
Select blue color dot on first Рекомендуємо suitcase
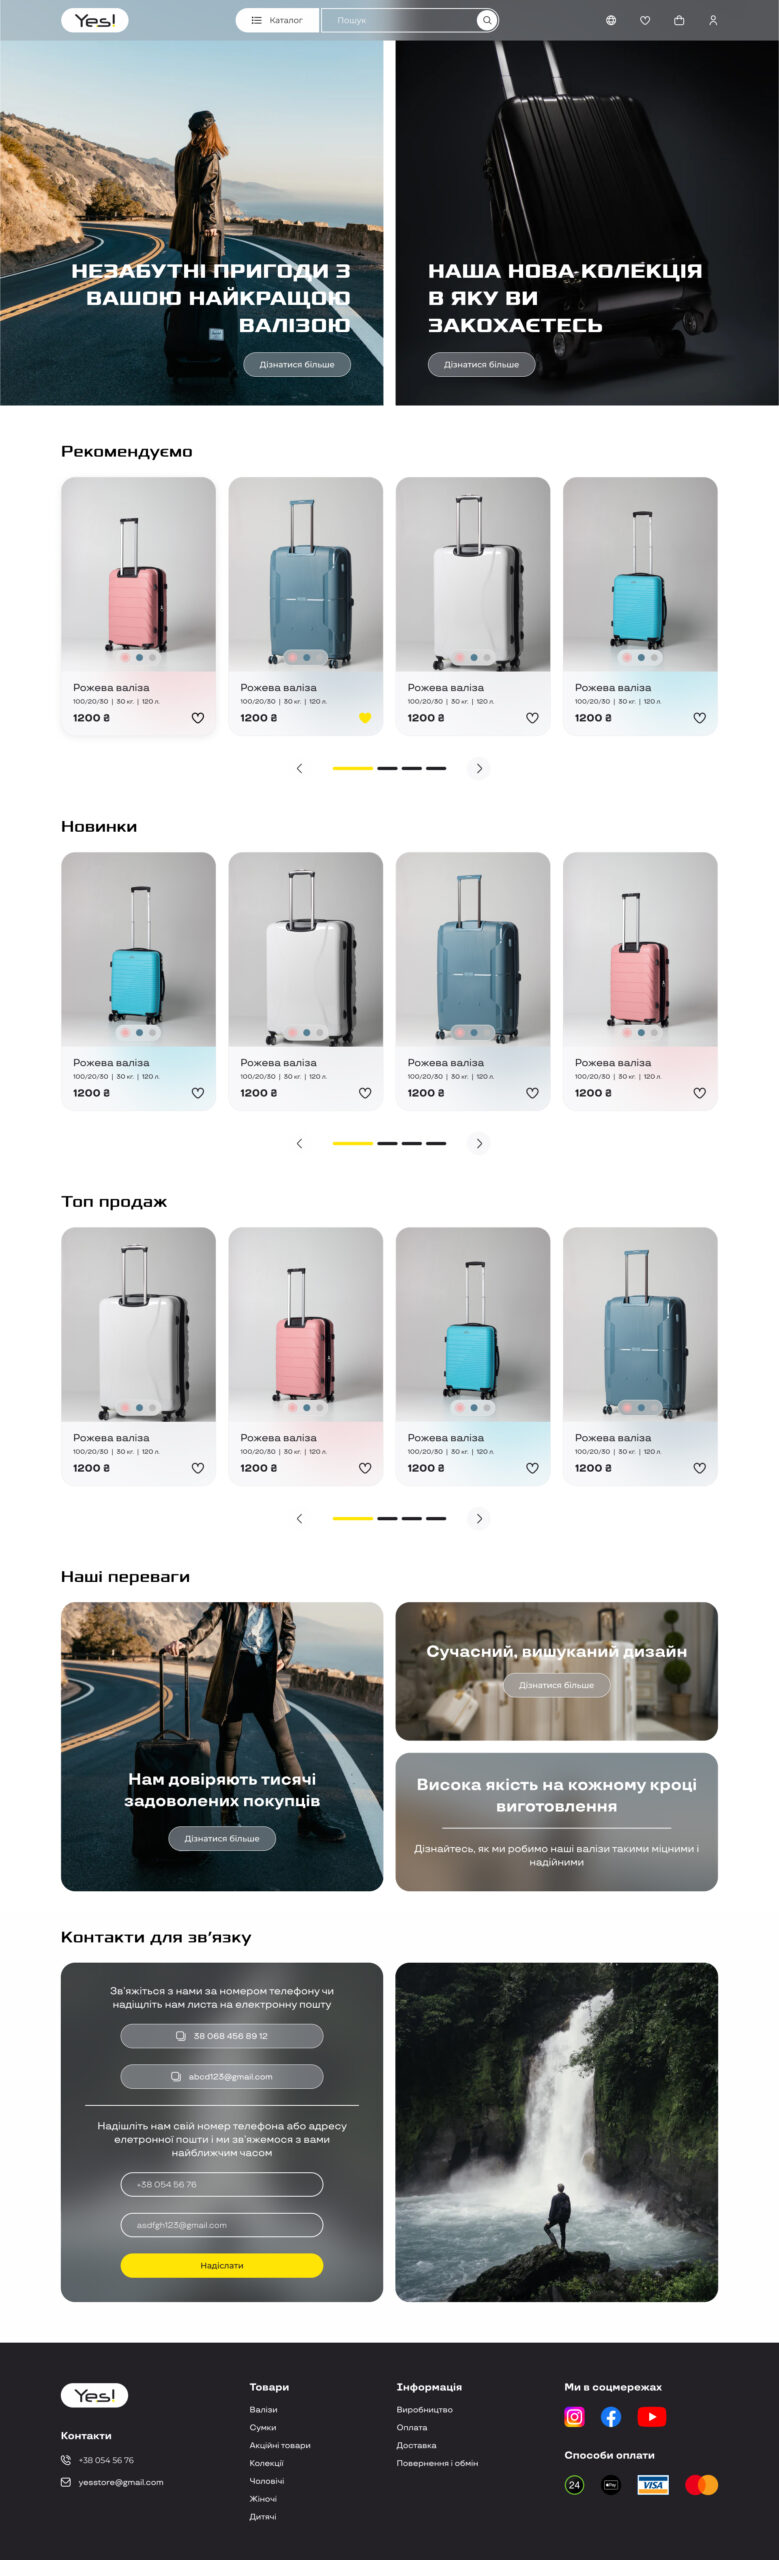pyautogui.click(x=139, y=657)
